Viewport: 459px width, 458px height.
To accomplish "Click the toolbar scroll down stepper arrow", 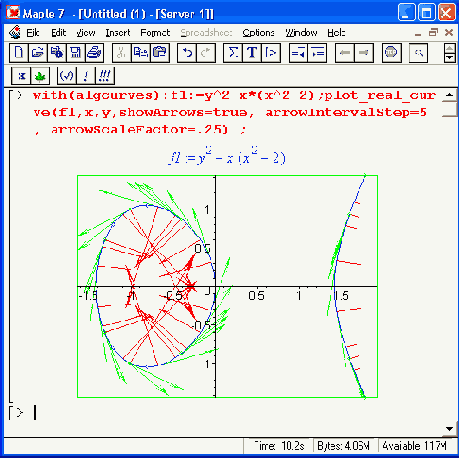I will point(450,58).
